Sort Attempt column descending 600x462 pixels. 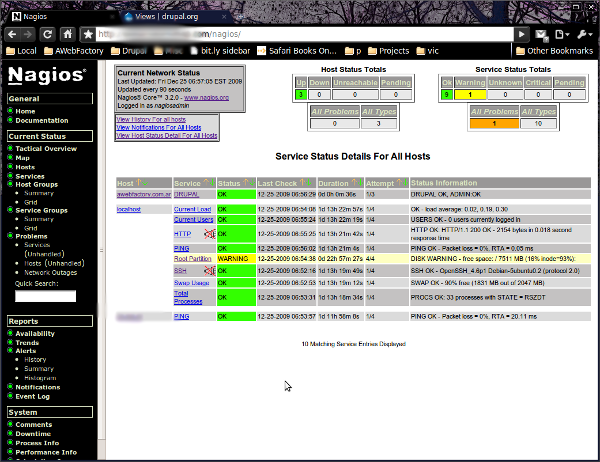(x=405, y=183)
